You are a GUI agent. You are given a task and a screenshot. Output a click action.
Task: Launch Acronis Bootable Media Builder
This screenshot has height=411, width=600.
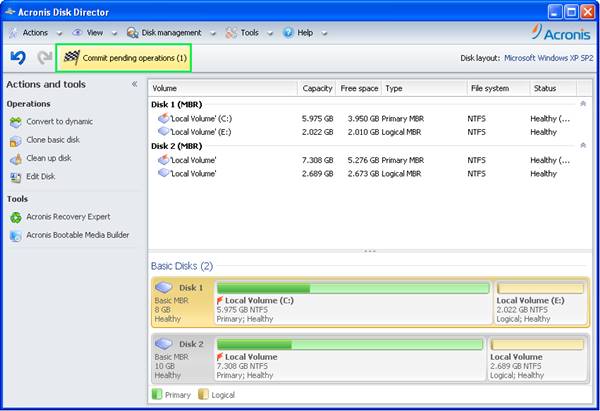pos(78,235)
